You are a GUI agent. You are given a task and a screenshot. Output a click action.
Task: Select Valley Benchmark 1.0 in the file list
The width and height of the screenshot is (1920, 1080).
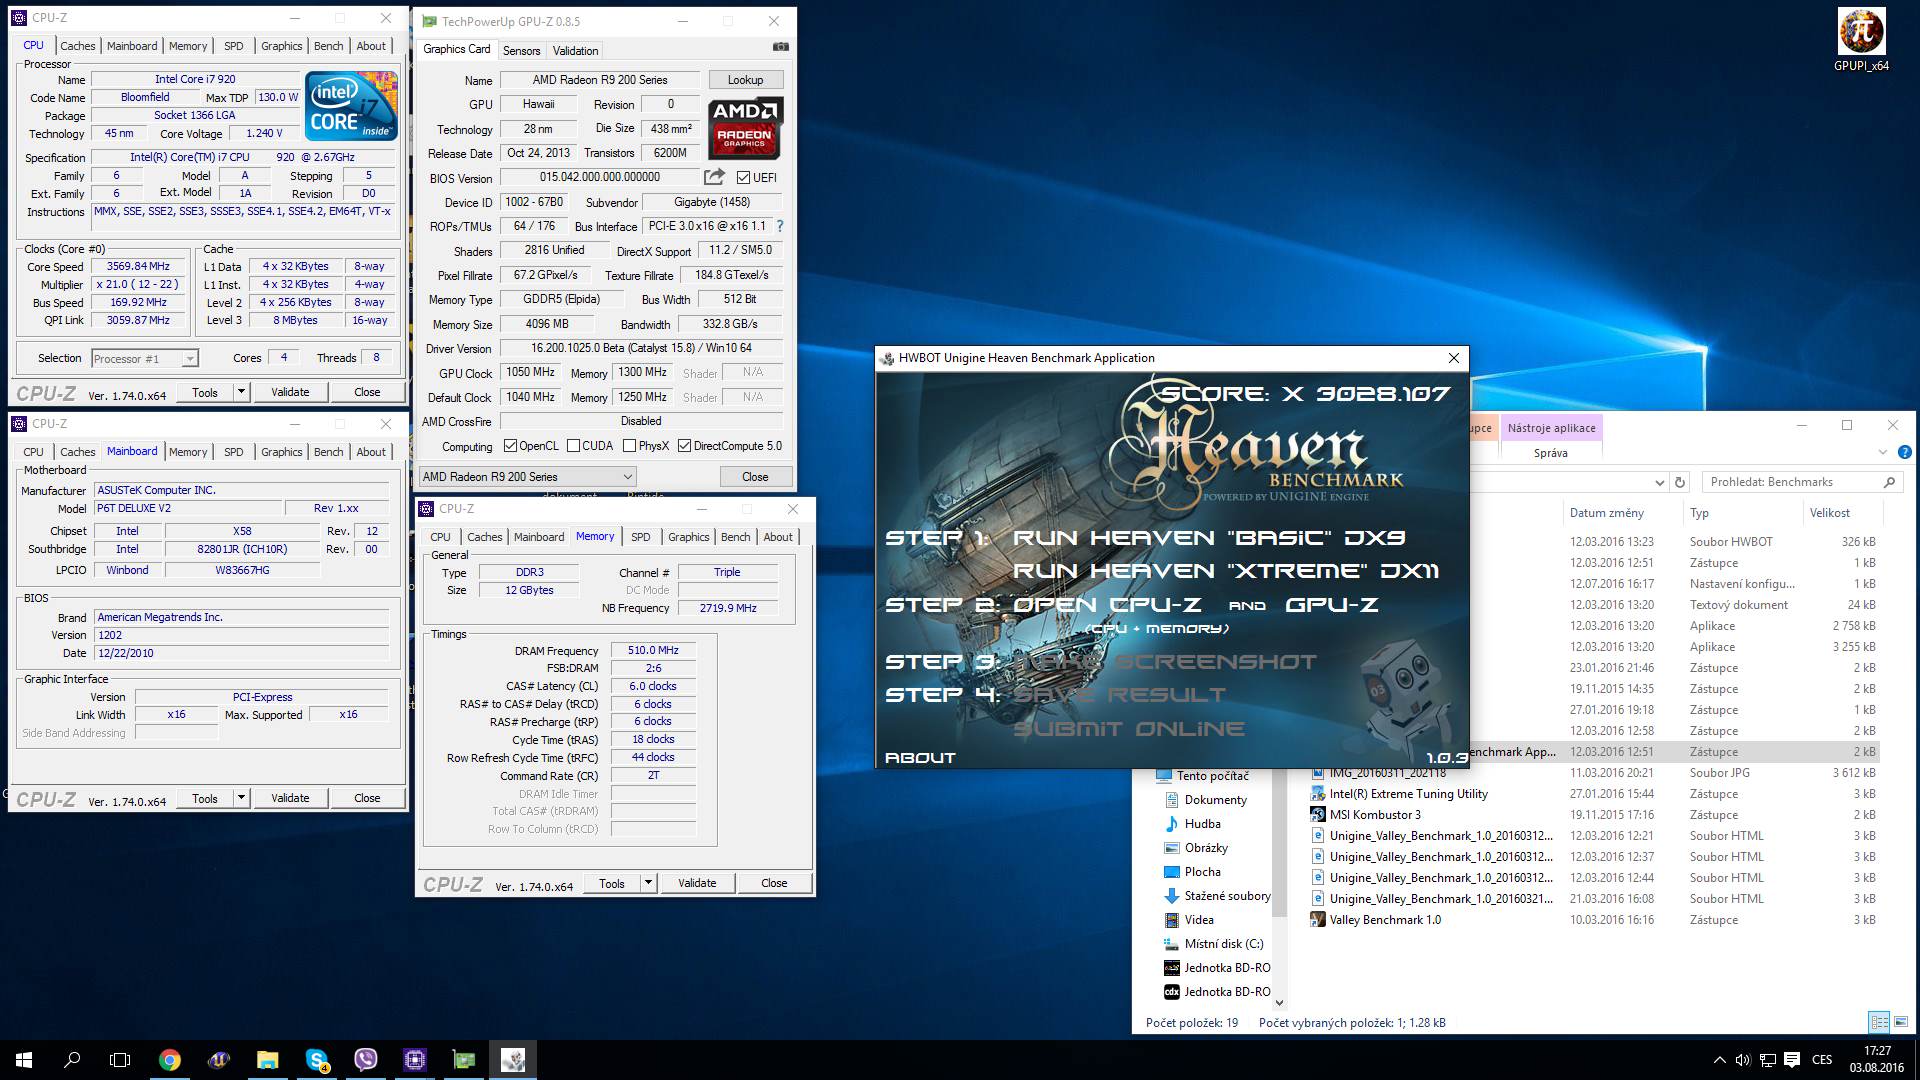pyautogui.click(x=1385, y=920)
